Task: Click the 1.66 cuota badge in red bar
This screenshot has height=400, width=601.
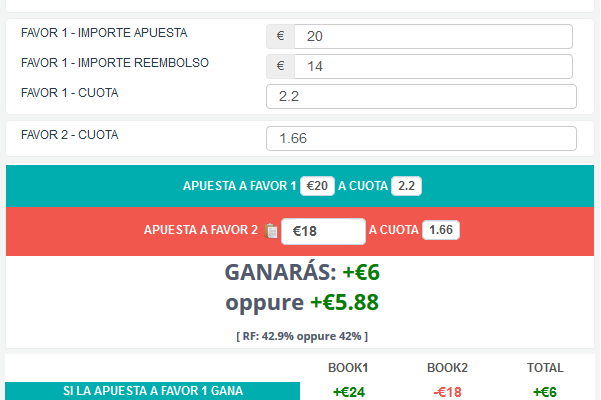Action: click(x=441, y=230)
